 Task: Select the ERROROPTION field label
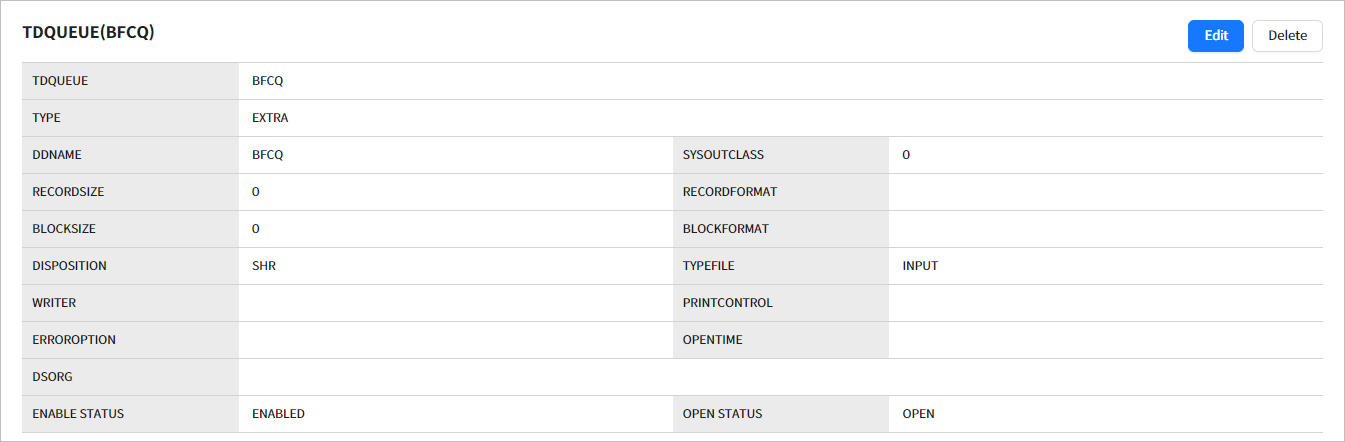[74, 340]
